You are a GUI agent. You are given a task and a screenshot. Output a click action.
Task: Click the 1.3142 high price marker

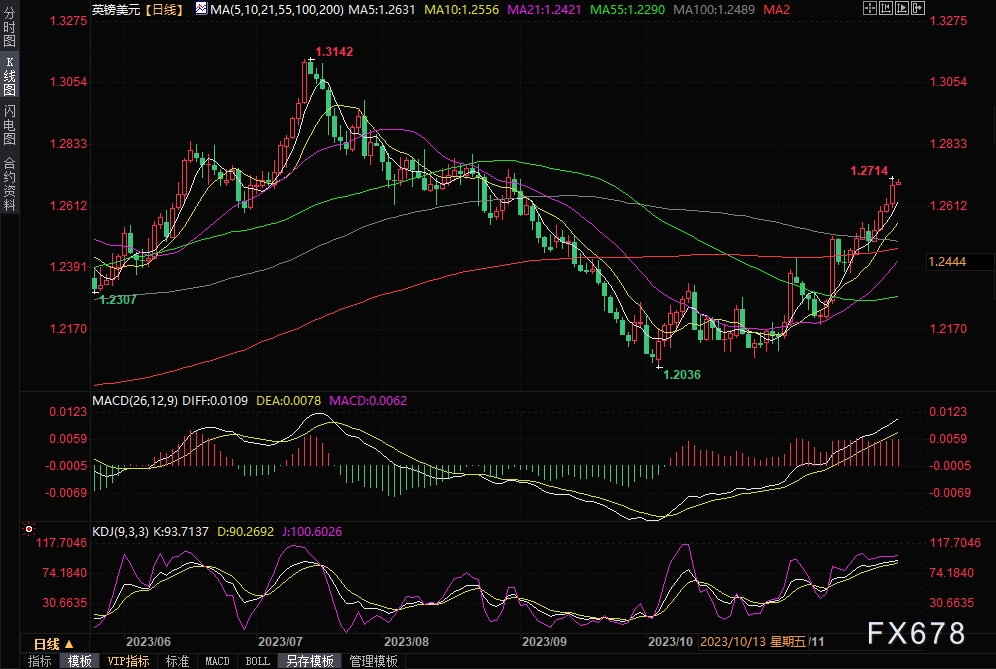click(333, 51)
